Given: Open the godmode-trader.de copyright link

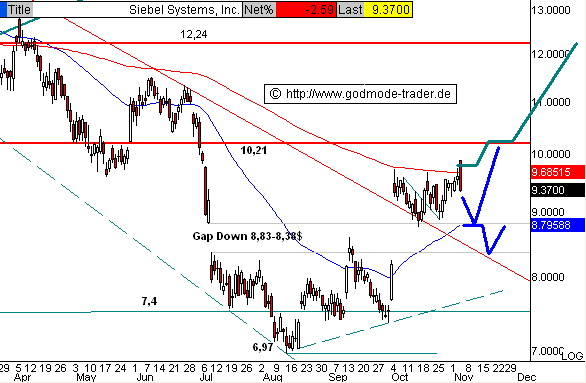Looking at the screenshot, I should pos(360,94).
